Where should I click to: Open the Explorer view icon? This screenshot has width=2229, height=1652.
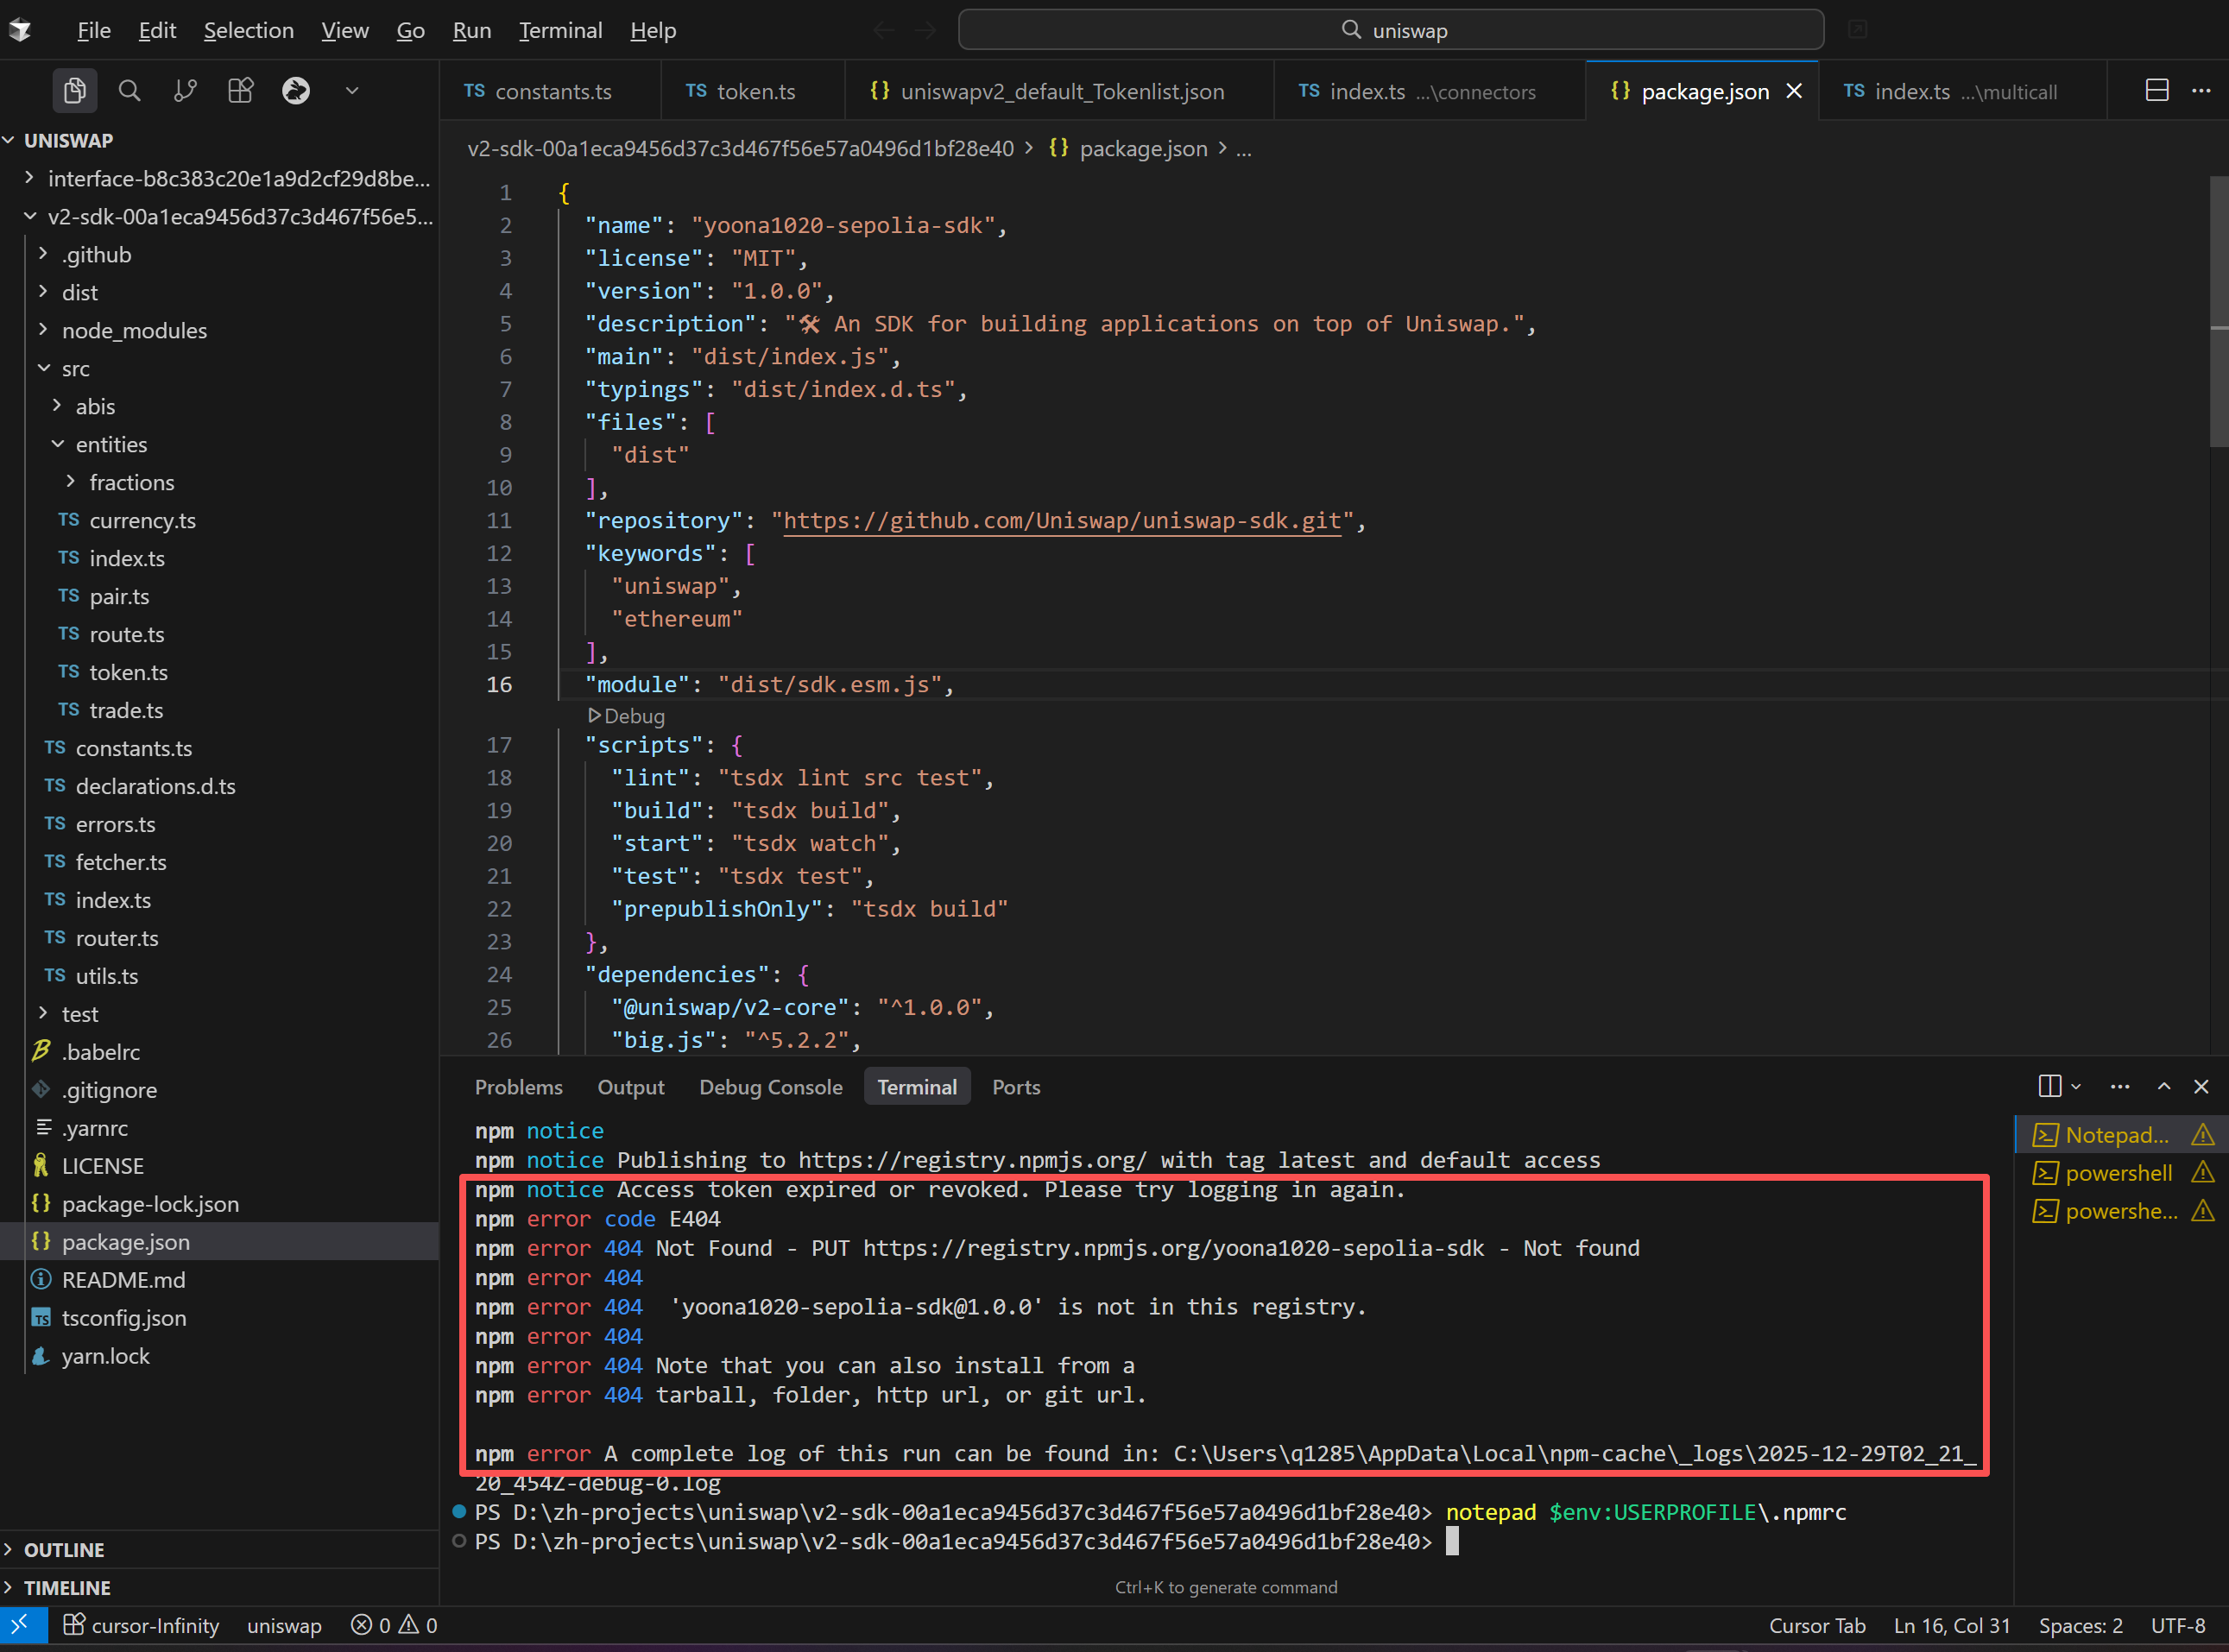coord(75,91)
